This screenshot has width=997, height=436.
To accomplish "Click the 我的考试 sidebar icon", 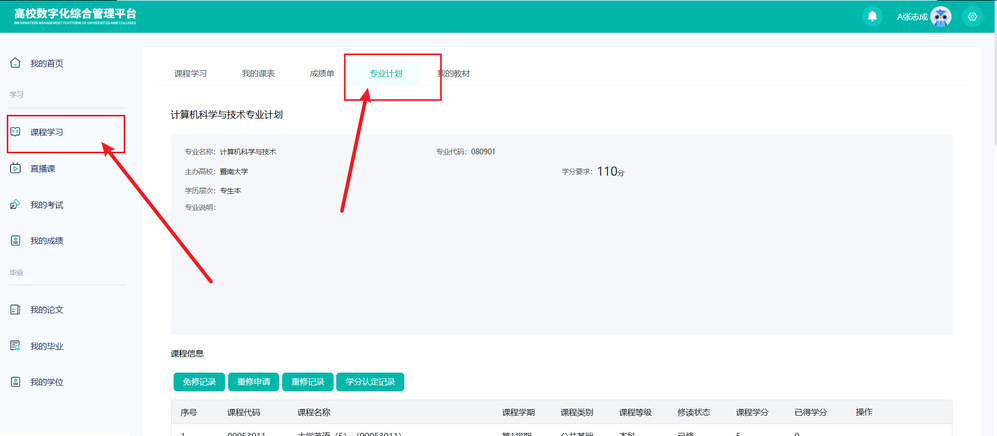I will coord(15,205).
